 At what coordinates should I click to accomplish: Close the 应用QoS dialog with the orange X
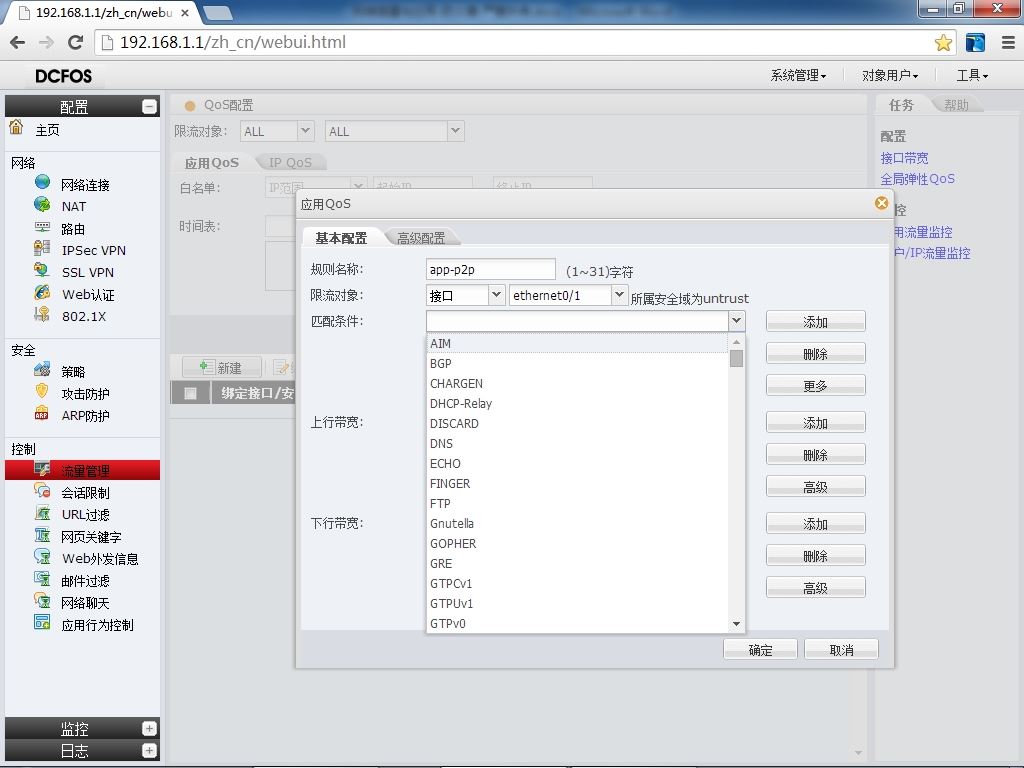coord(881,203)
